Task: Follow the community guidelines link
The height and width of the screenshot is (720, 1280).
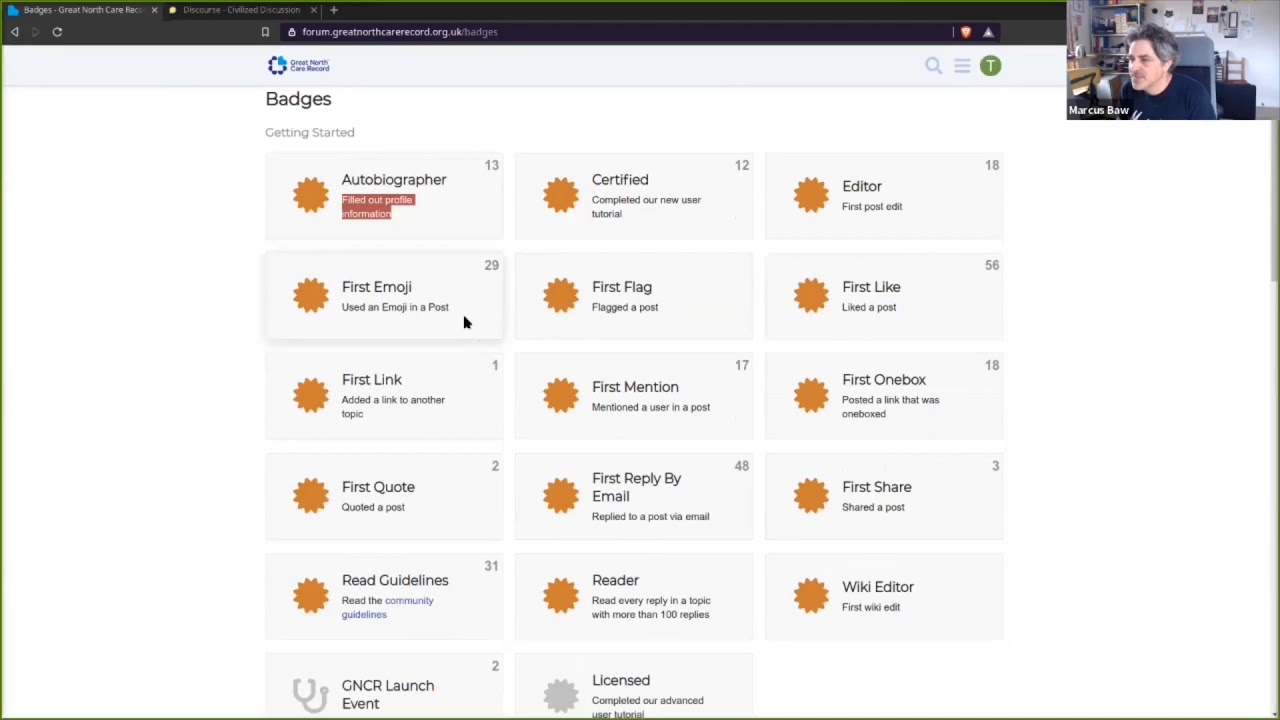Action: 408,601
